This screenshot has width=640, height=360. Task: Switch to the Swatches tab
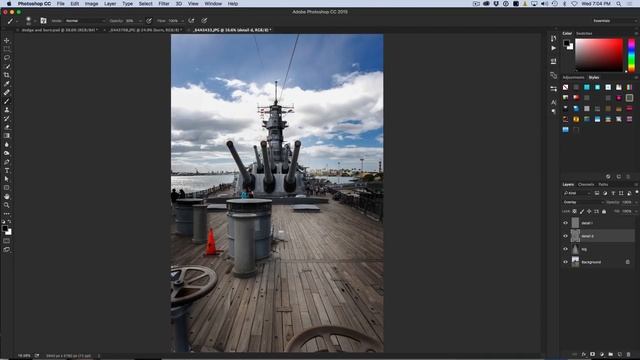tap(584, 33)
